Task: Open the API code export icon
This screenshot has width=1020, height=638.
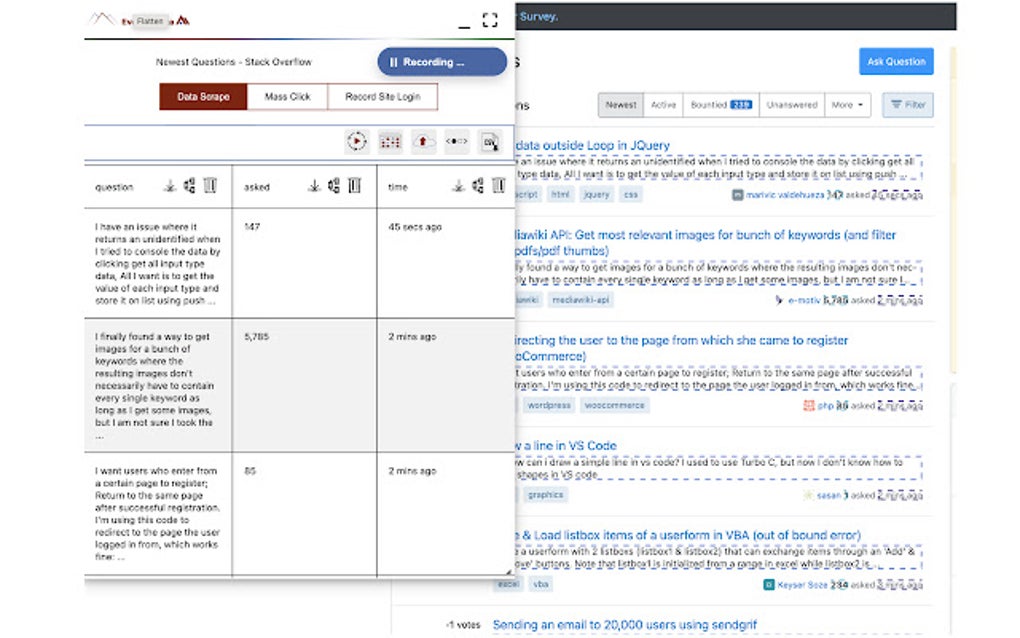Action: [x=456, y=141]
